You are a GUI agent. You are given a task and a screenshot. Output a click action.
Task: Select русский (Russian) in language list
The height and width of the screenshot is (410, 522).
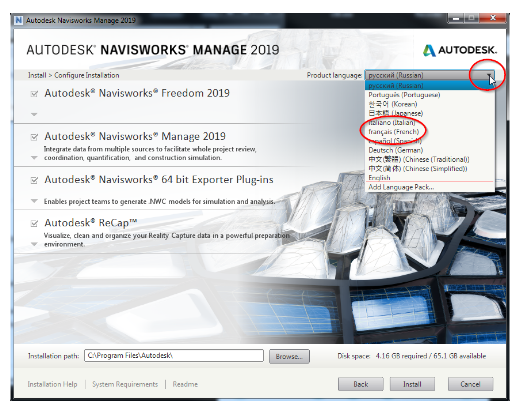(x=430, y=86)
